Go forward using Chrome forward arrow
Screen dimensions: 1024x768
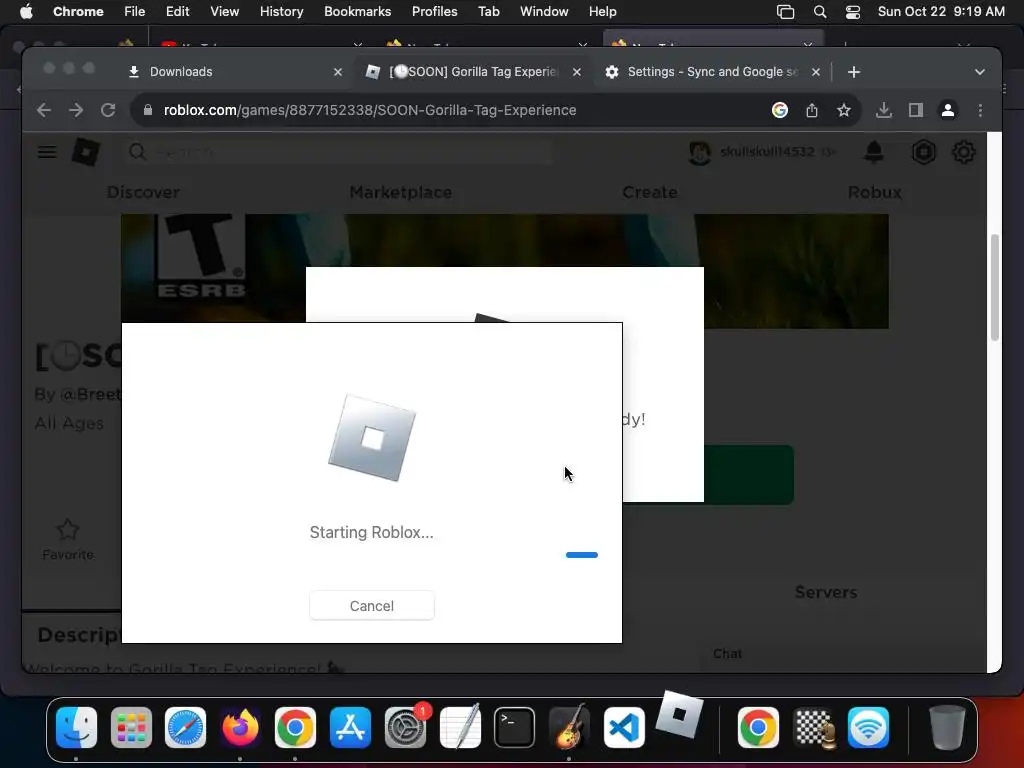76,110
